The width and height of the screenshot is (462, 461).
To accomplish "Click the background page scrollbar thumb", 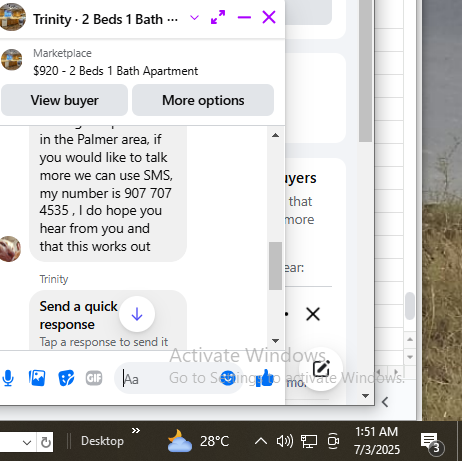I will [x=366, y=71].
